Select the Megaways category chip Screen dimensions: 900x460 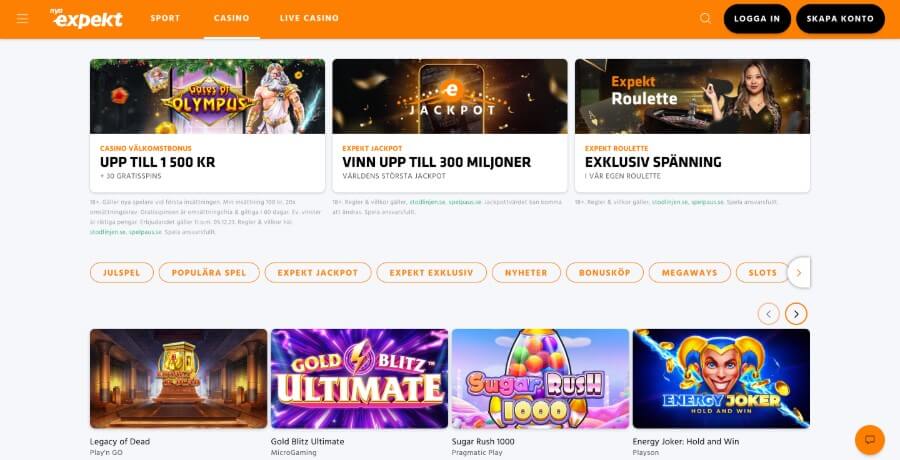[x=689, y=273]
